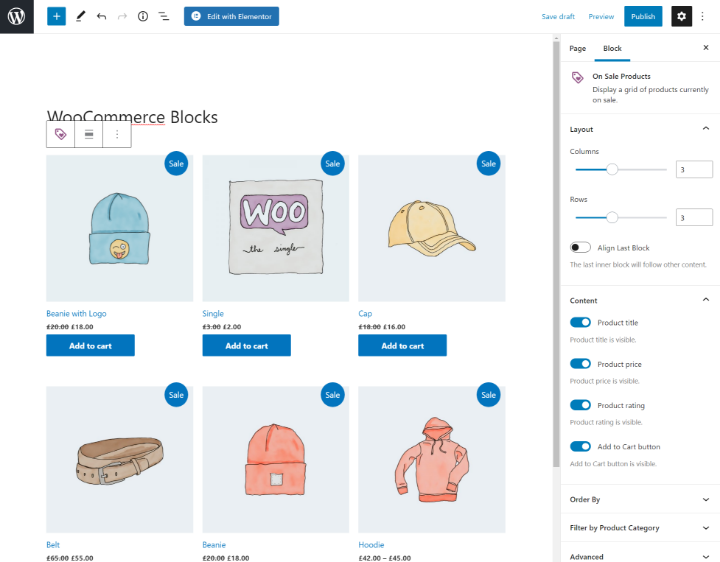
Task: Click Edit with Elementor button
Action: tap(231, 17)
